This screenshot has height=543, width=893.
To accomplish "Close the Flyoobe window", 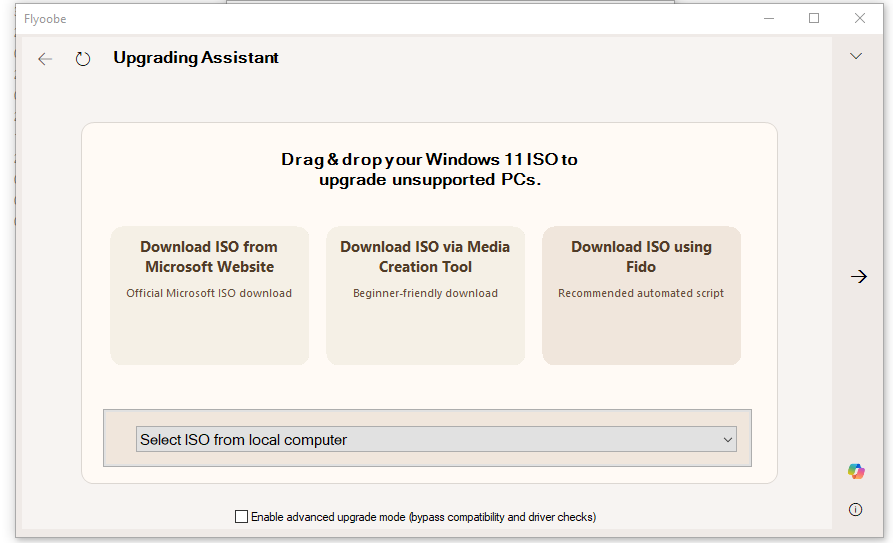I will point(860,18).
